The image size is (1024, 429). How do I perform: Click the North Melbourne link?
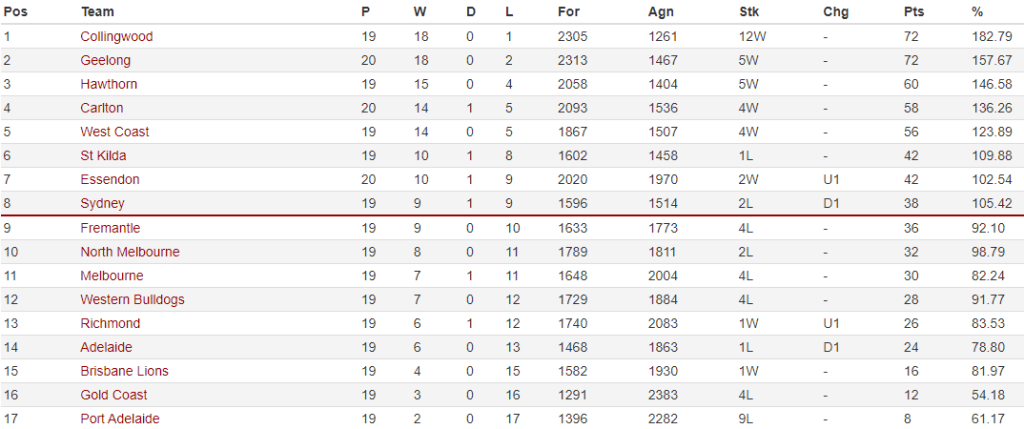click(130, 252)
